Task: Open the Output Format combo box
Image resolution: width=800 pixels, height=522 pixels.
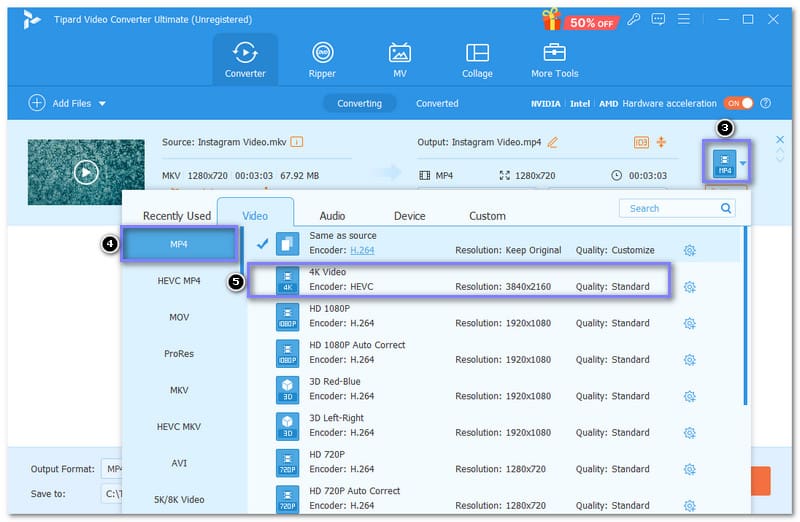Action: tap(113, 469)
